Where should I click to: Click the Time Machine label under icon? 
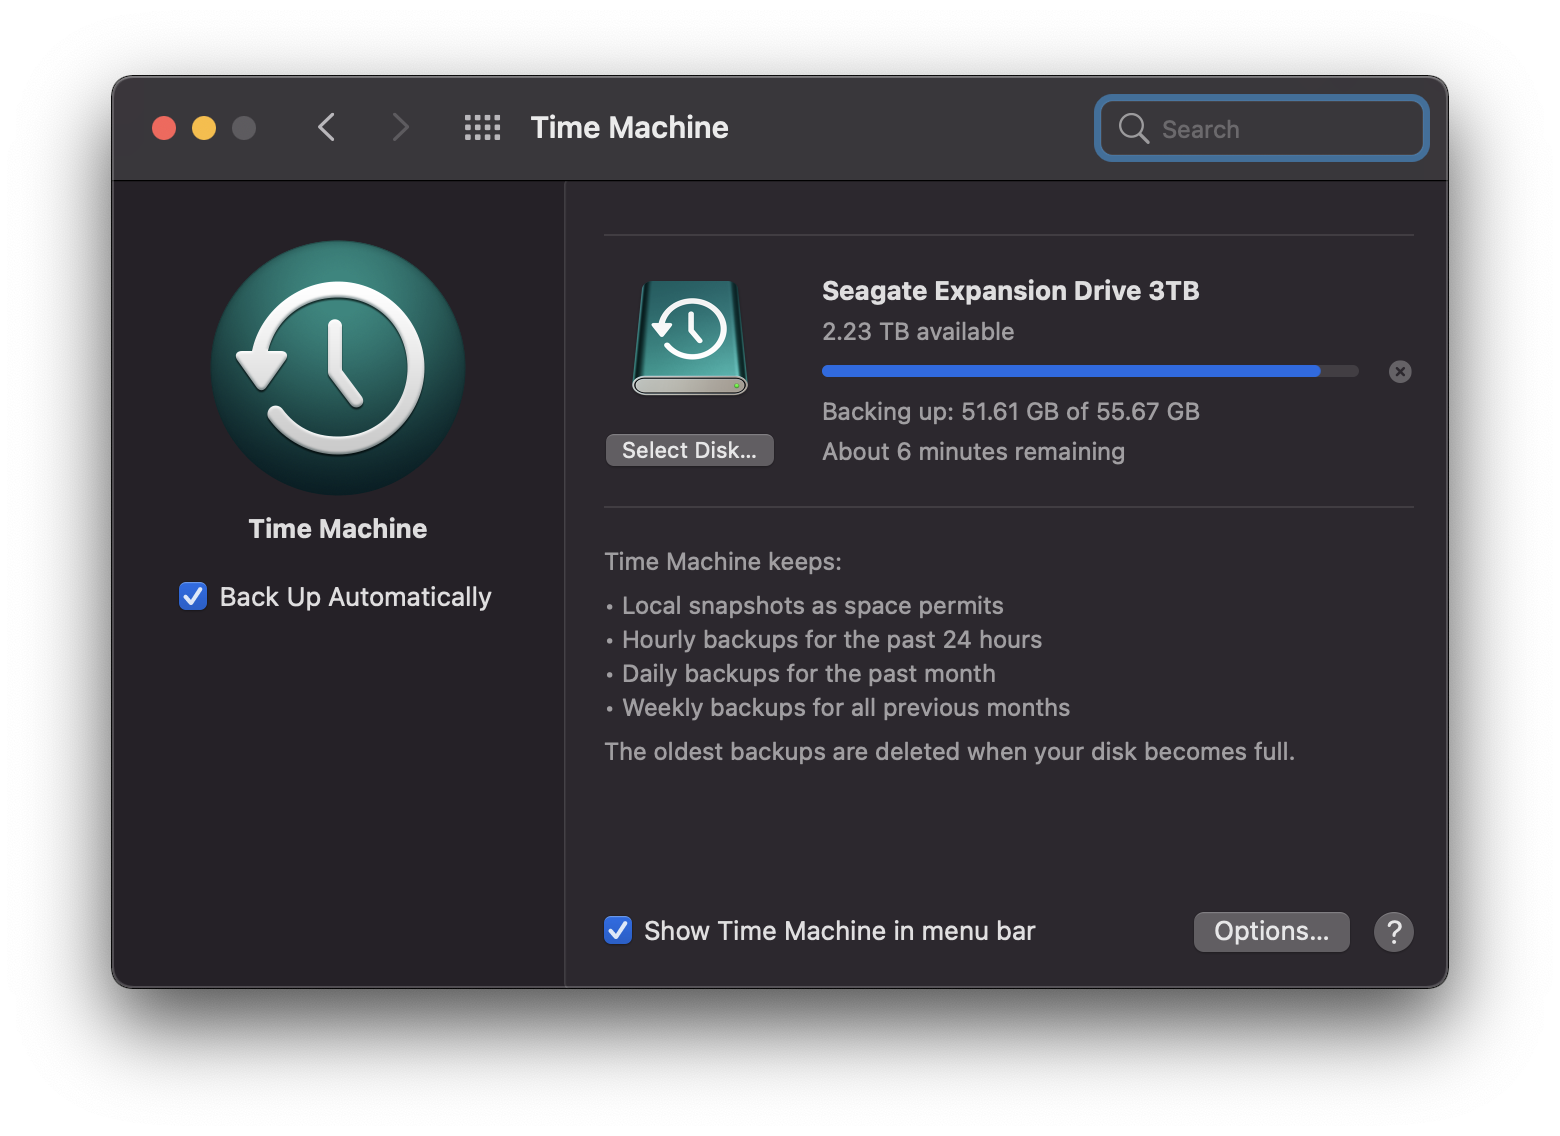pyautogui.click(x=338, y=529)
